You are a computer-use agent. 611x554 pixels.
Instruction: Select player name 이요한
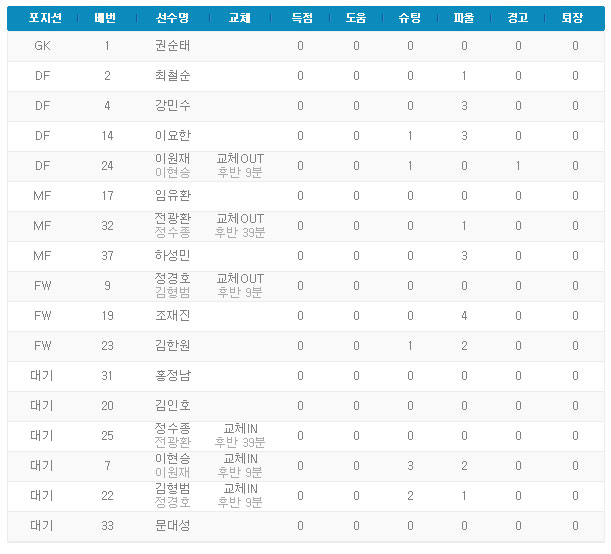click(172, 136)
